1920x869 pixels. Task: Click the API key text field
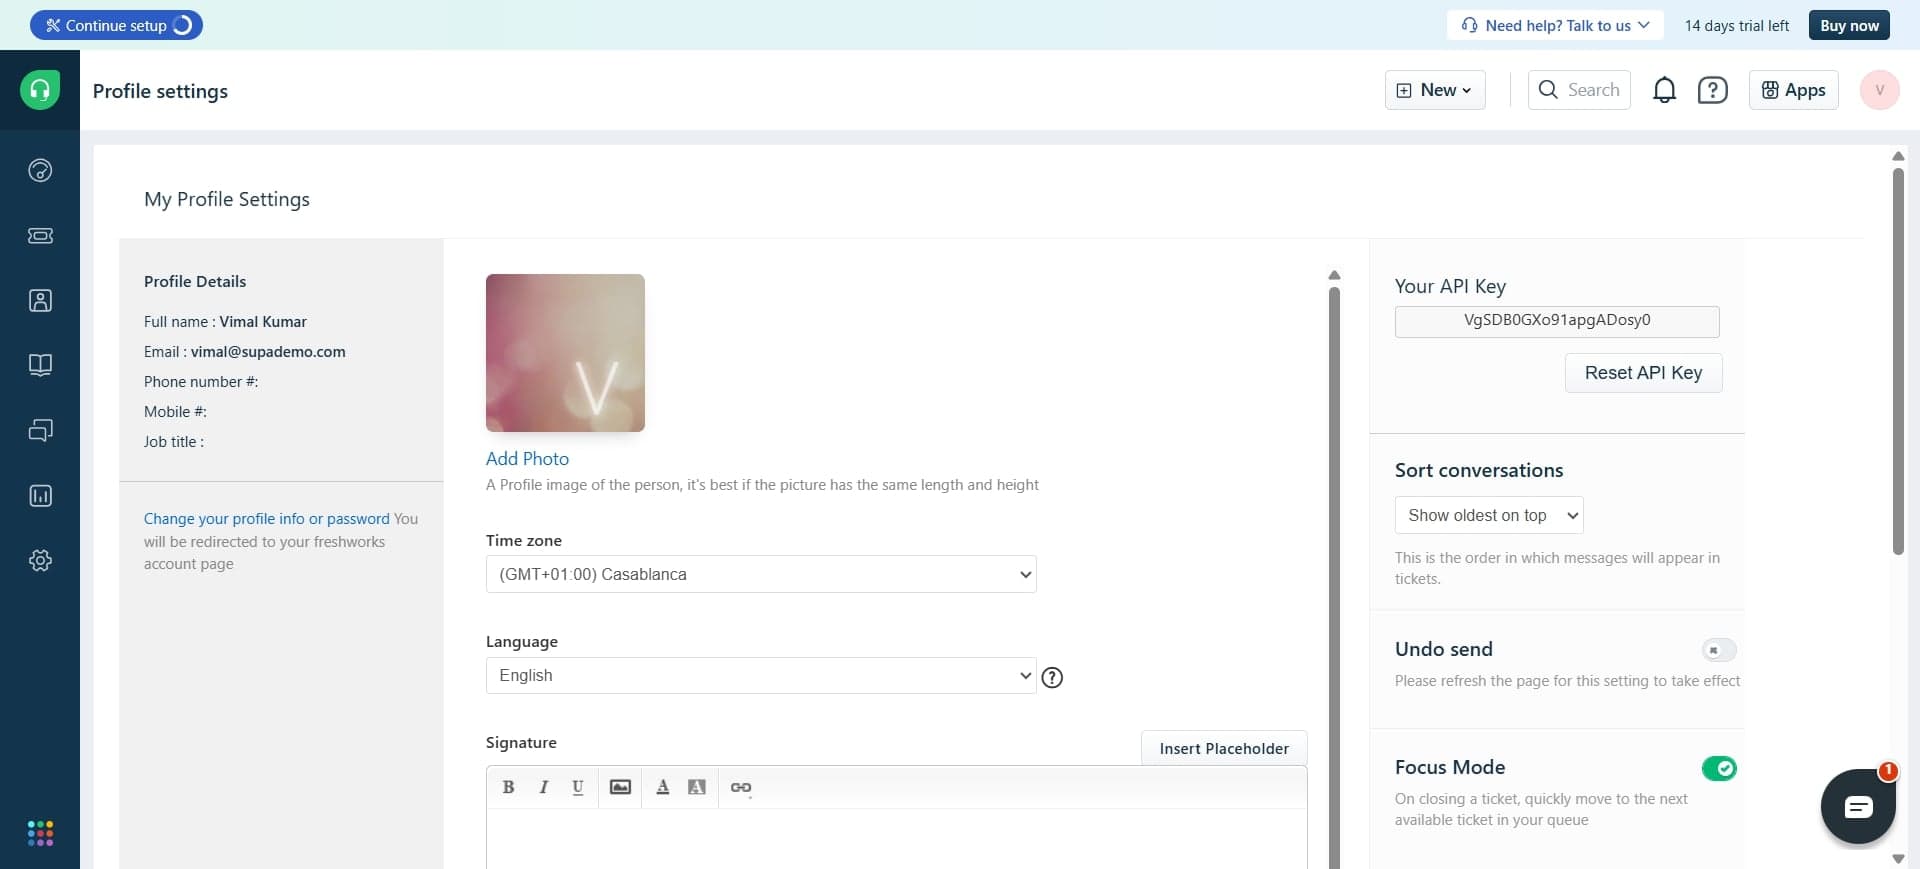1557,321
